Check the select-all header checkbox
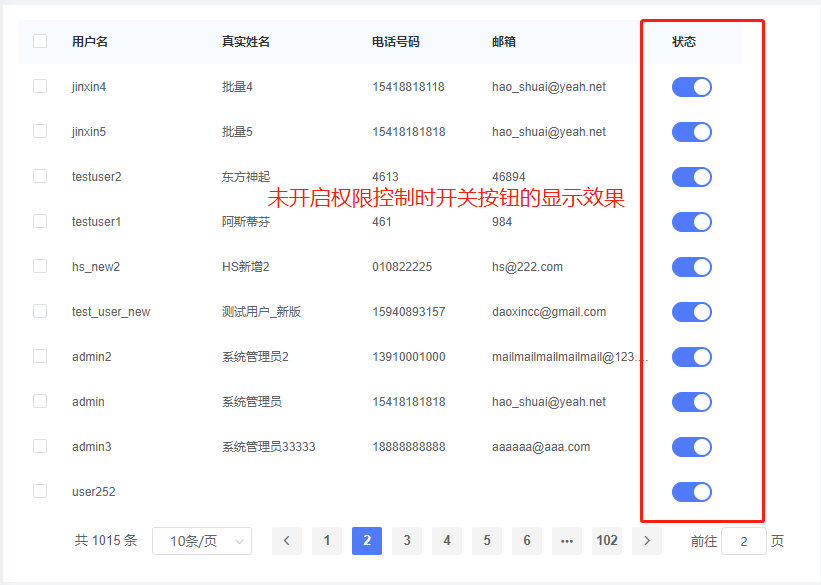The height and width of the screenshot is (585, 821). coord(40,41)
